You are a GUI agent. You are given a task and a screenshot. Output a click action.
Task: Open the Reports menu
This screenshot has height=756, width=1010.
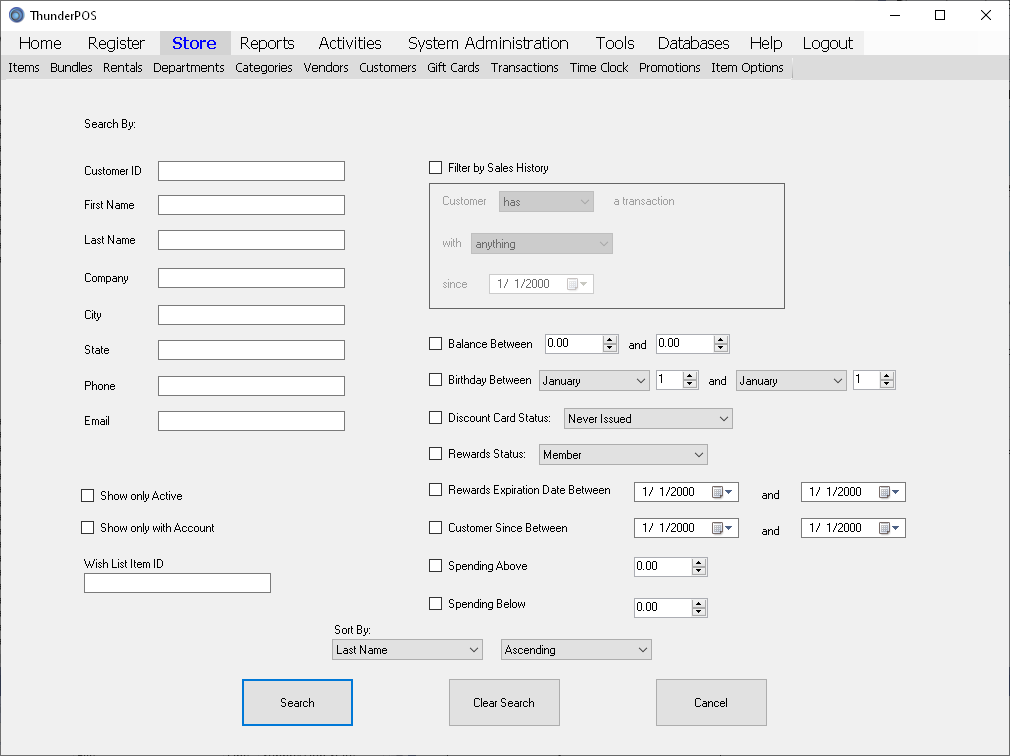point(267,43)
